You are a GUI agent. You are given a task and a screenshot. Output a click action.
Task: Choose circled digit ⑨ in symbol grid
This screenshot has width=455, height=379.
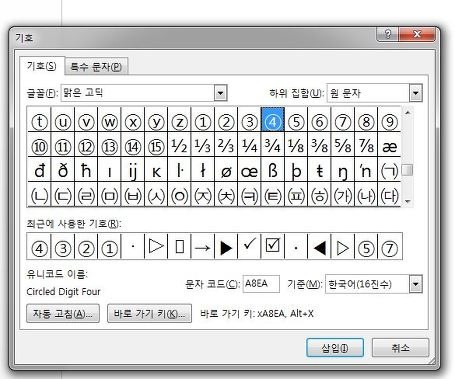[389, 120]
